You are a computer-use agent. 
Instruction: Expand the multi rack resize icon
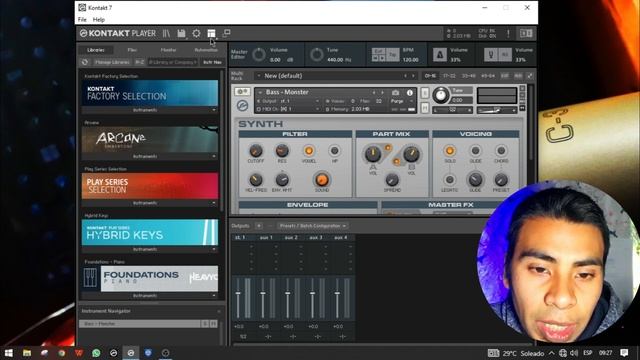click(x=529, y=76)
